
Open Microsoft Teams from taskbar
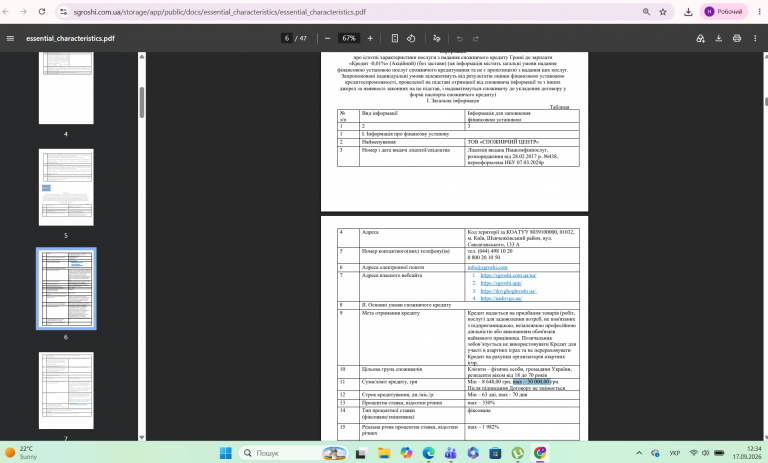tap(451, 453)
